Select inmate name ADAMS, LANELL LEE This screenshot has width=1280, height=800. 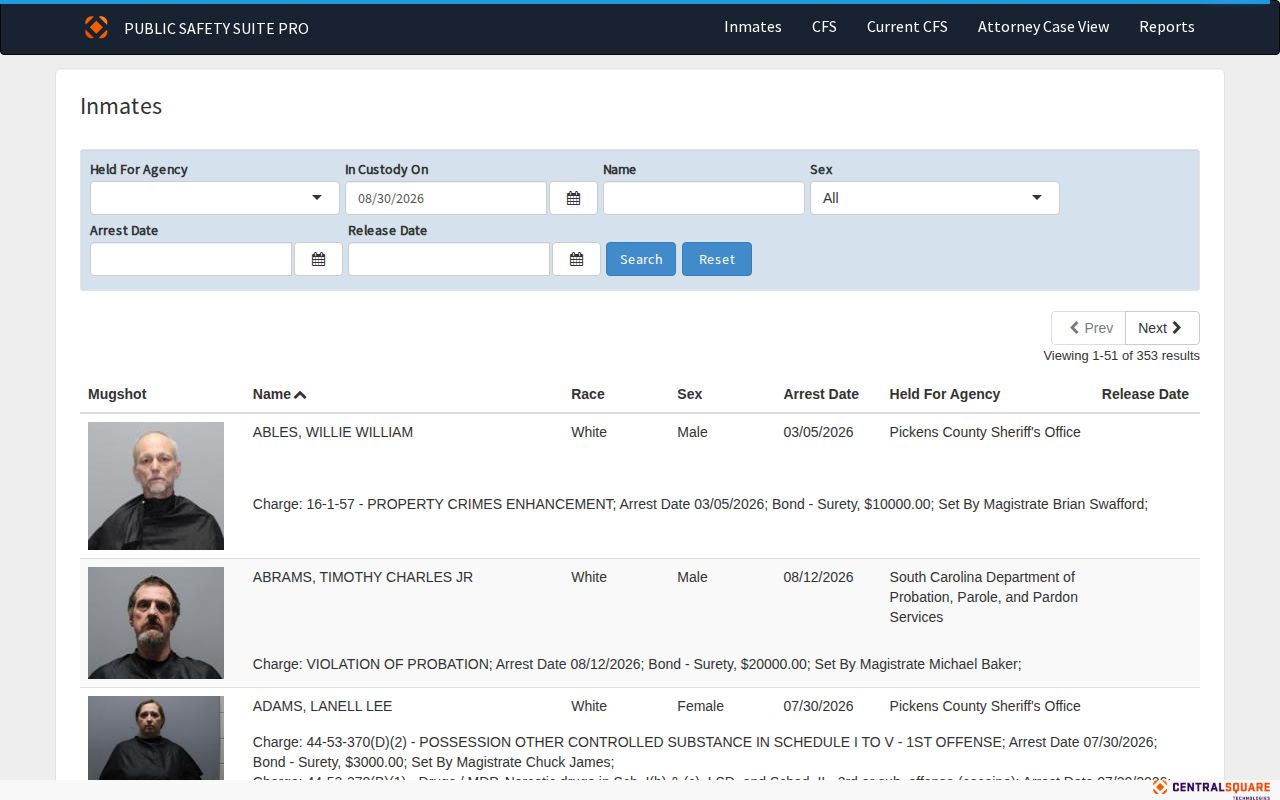coord(322,706)
